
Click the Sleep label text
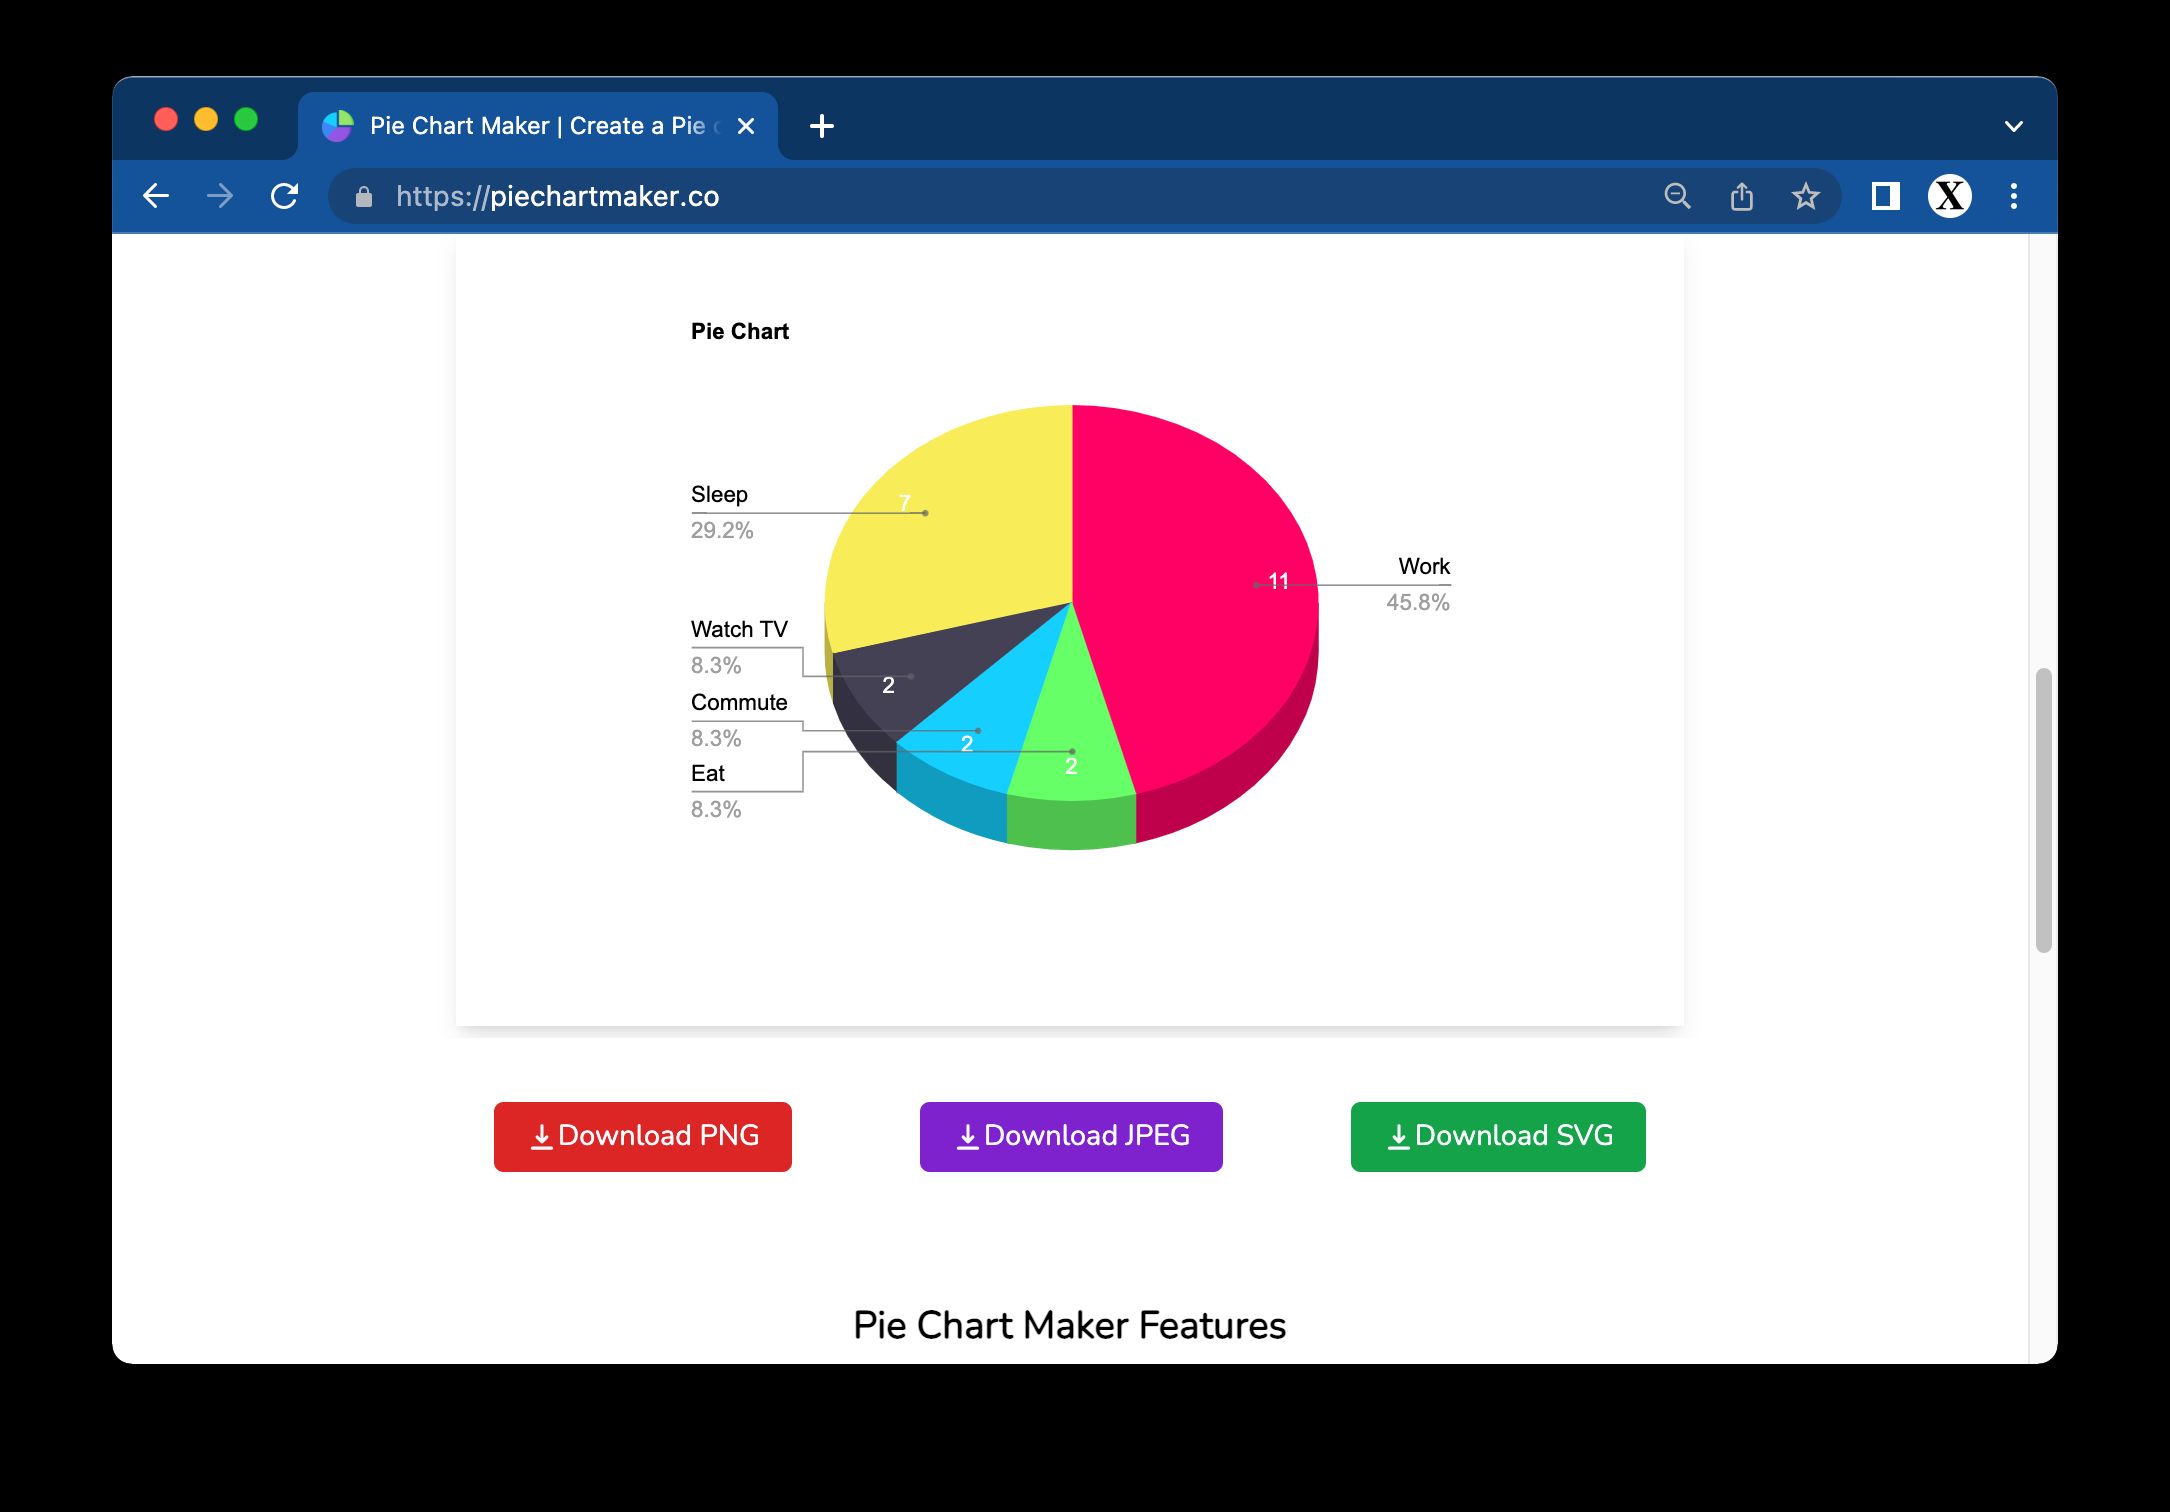(719, 494)
